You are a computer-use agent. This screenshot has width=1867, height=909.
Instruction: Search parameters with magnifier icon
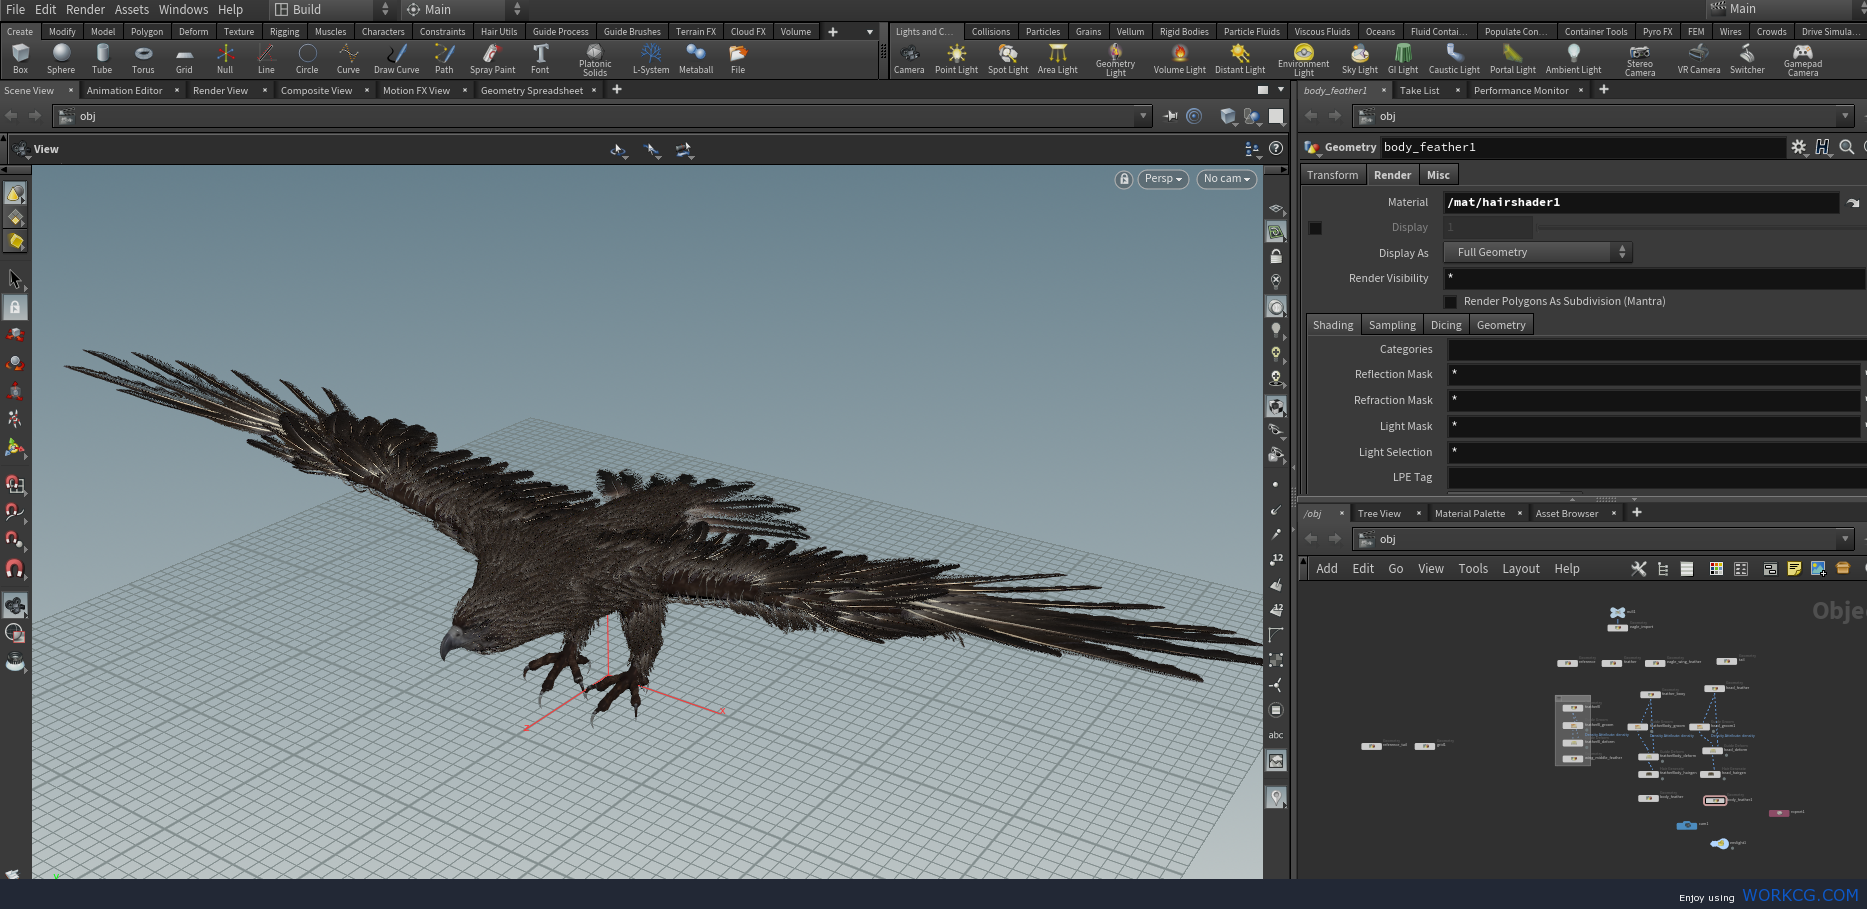pos(1847,147)
